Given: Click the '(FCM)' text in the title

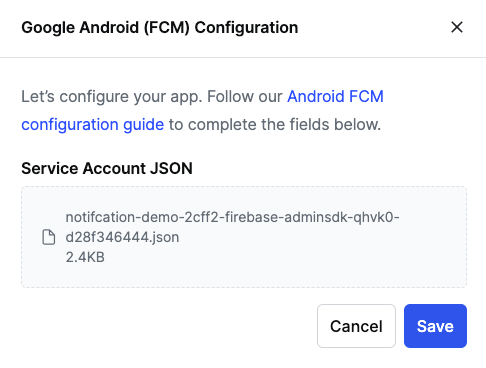Looking at the screenshot, I should point(167,27).
